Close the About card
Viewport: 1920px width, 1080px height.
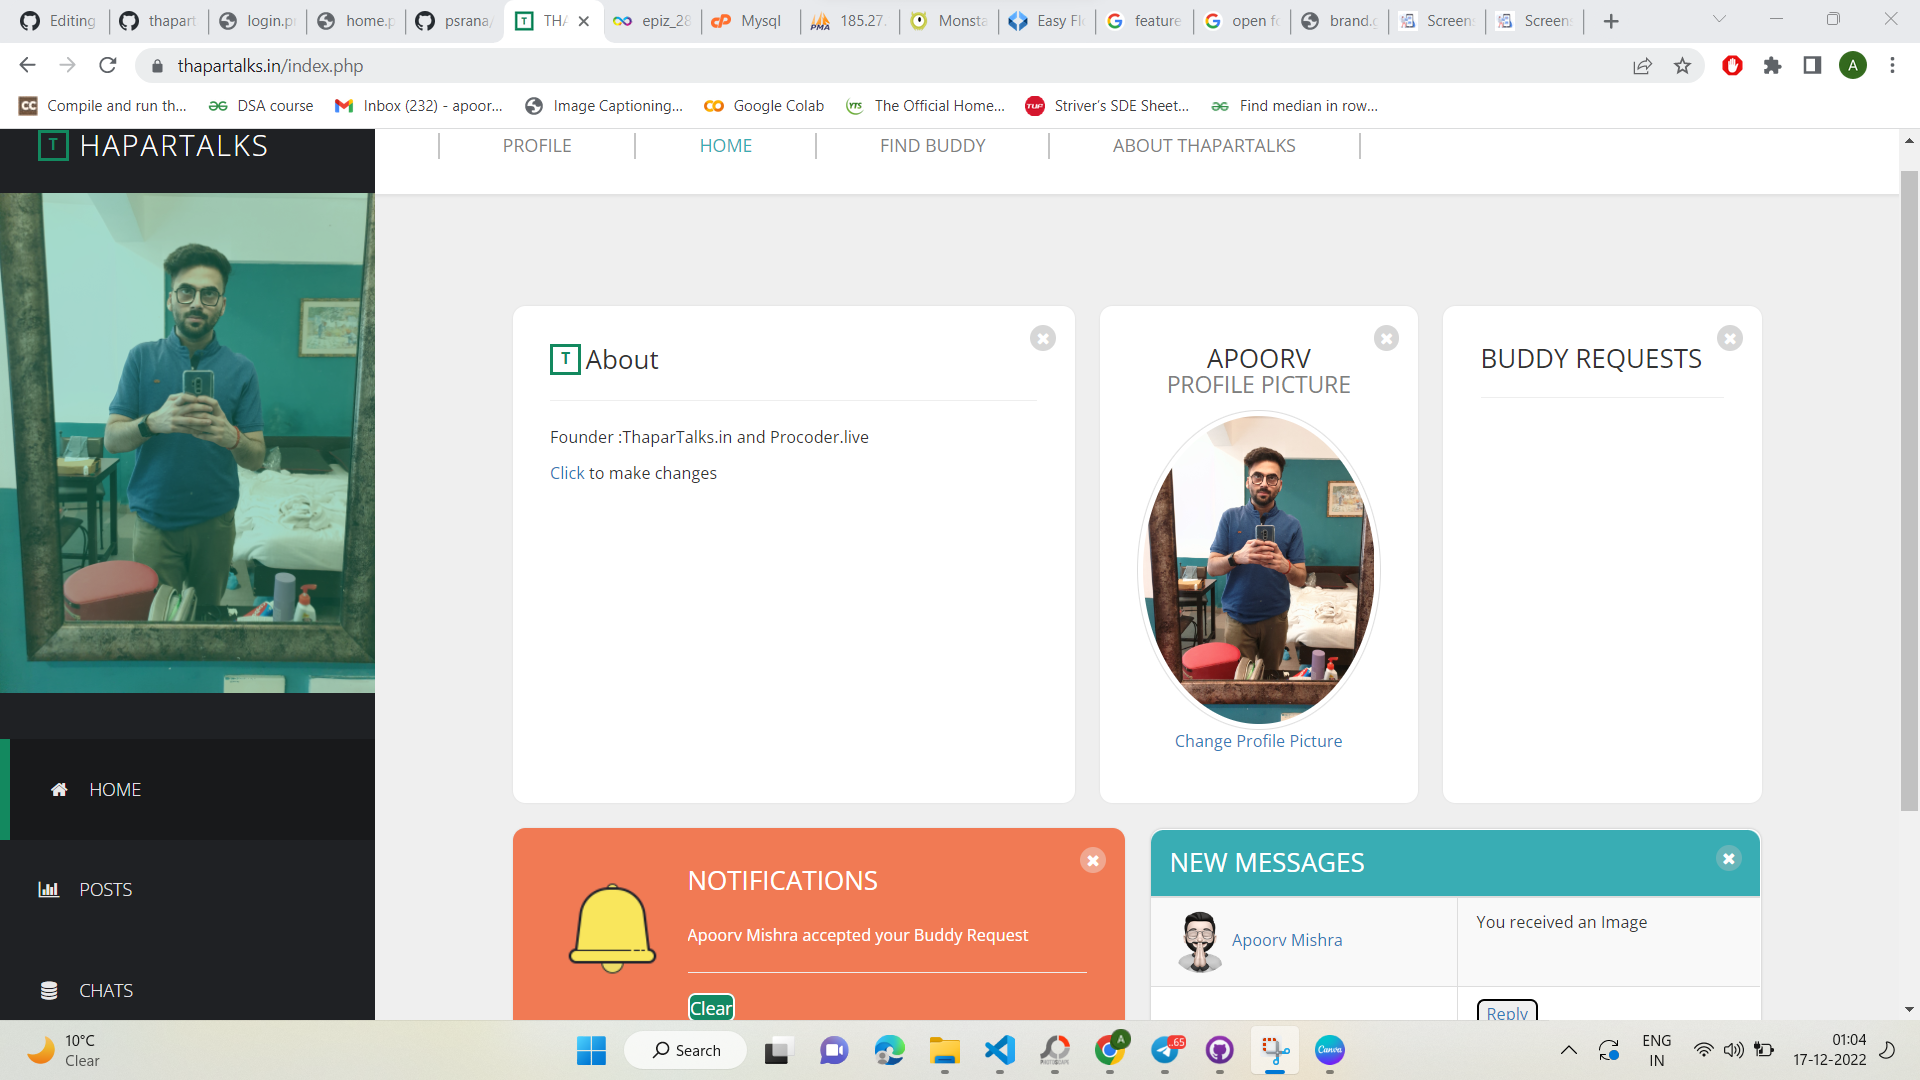1043,339
